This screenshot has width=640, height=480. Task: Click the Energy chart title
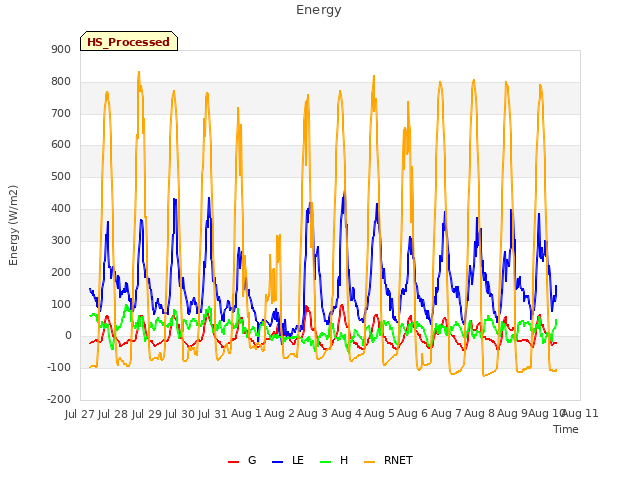tap(319, 10)
